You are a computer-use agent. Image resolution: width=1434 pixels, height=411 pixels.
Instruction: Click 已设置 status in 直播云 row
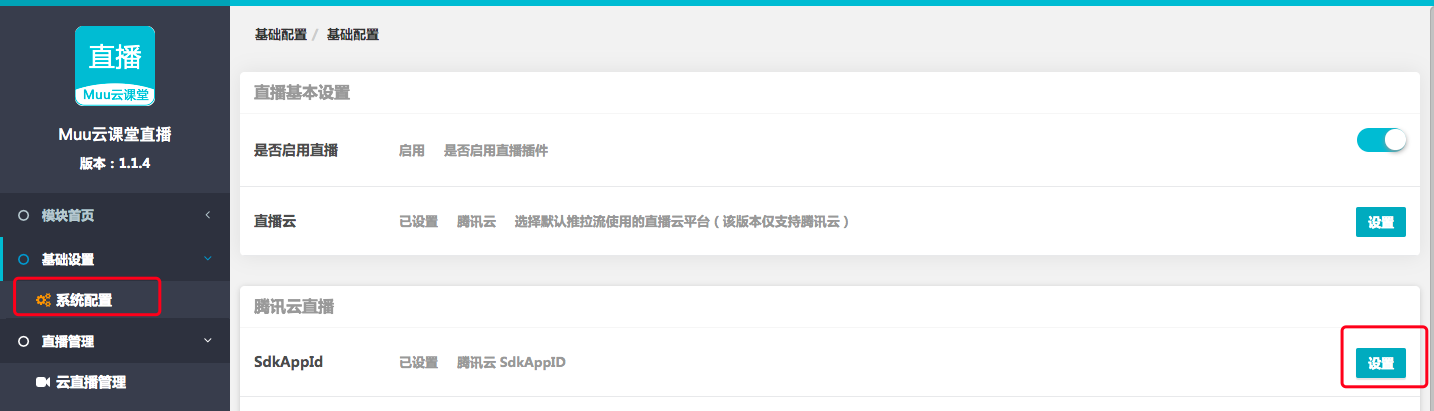point(419,221)
